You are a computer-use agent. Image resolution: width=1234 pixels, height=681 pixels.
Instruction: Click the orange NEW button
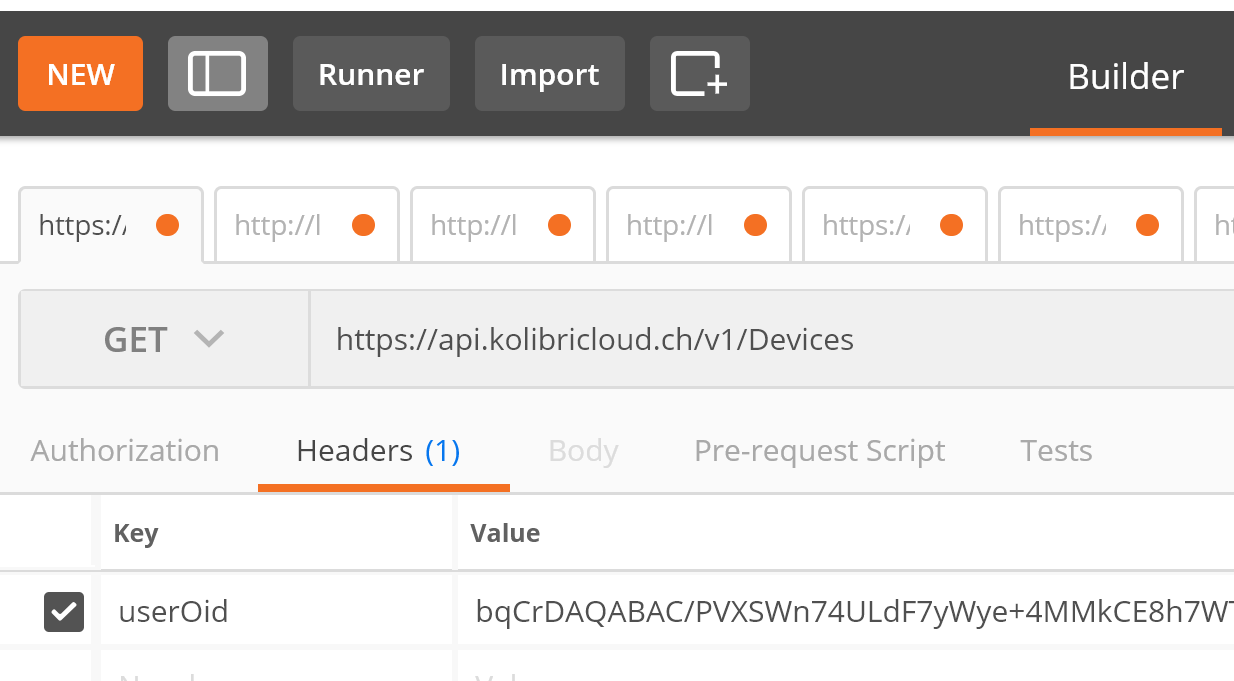pos(81,74)
